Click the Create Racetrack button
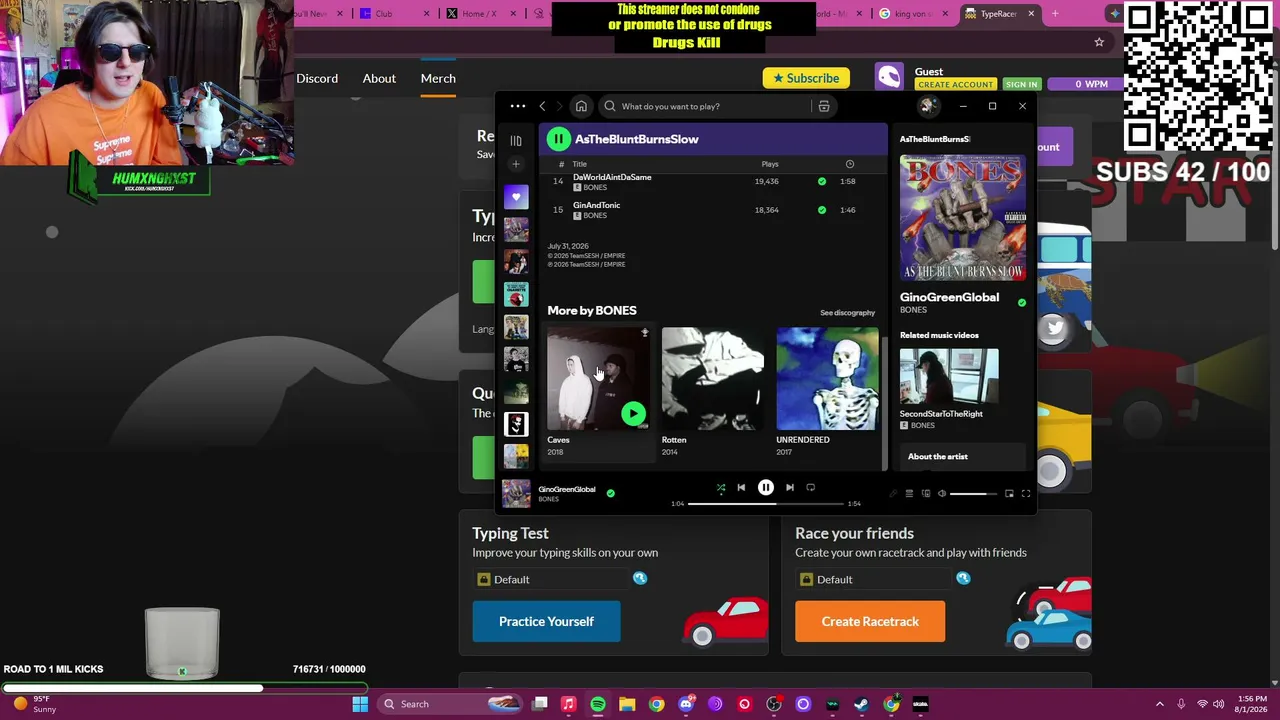Image resolution: width=1280 pixels, height=720 pixels. pos(870,621)
